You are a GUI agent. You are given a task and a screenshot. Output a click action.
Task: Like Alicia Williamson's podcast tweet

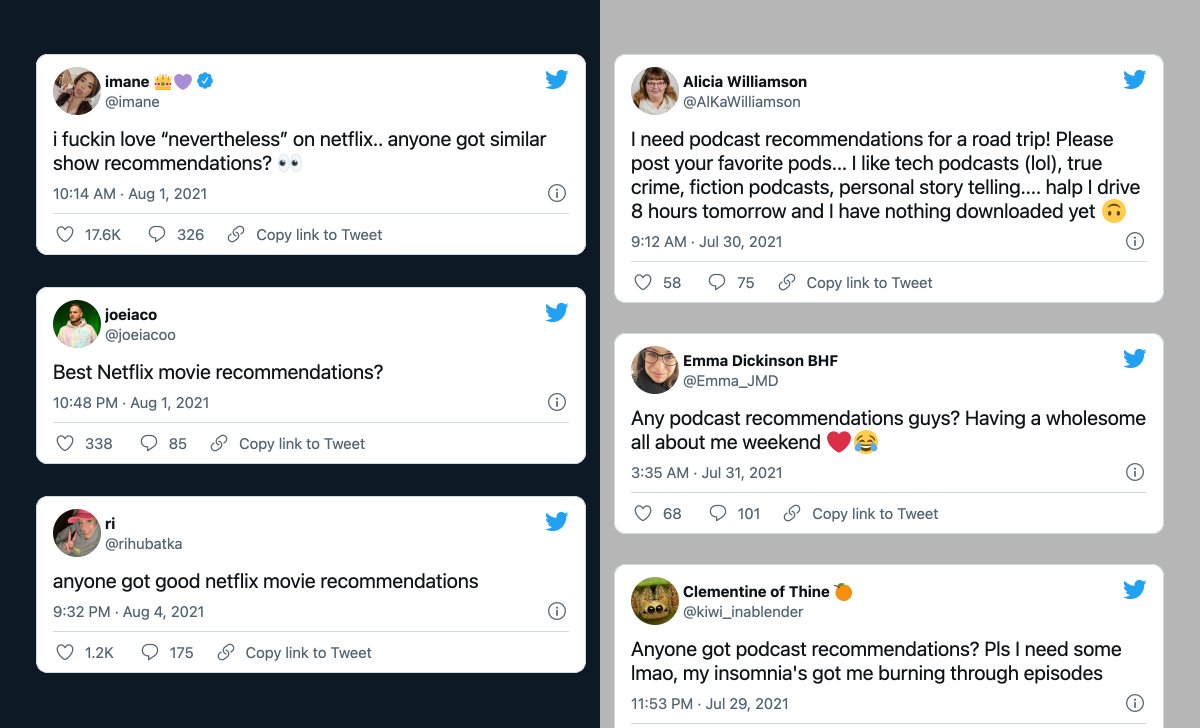pyautogui.click(x=644, y=283)
